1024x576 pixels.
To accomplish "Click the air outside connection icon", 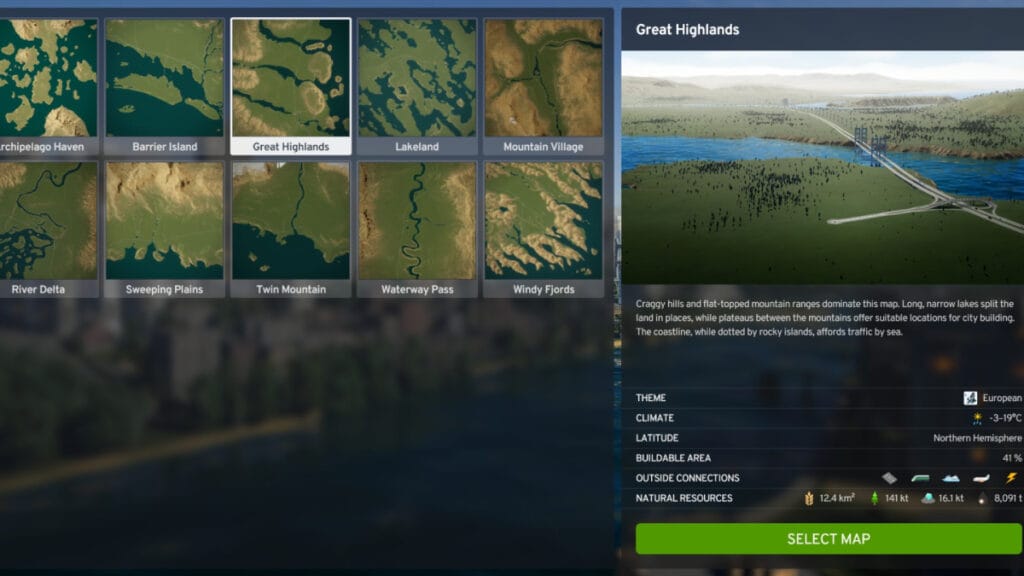I will [979, 477].
